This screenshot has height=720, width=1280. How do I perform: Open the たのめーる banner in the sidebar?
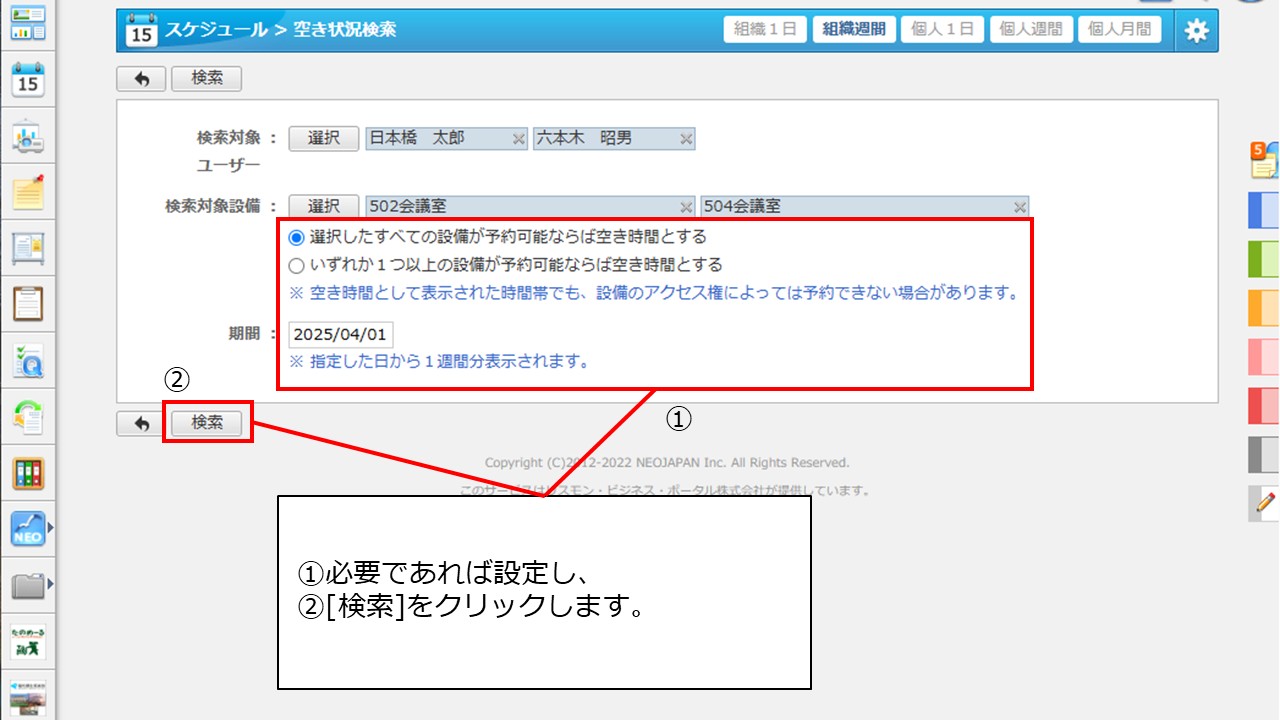28,641
